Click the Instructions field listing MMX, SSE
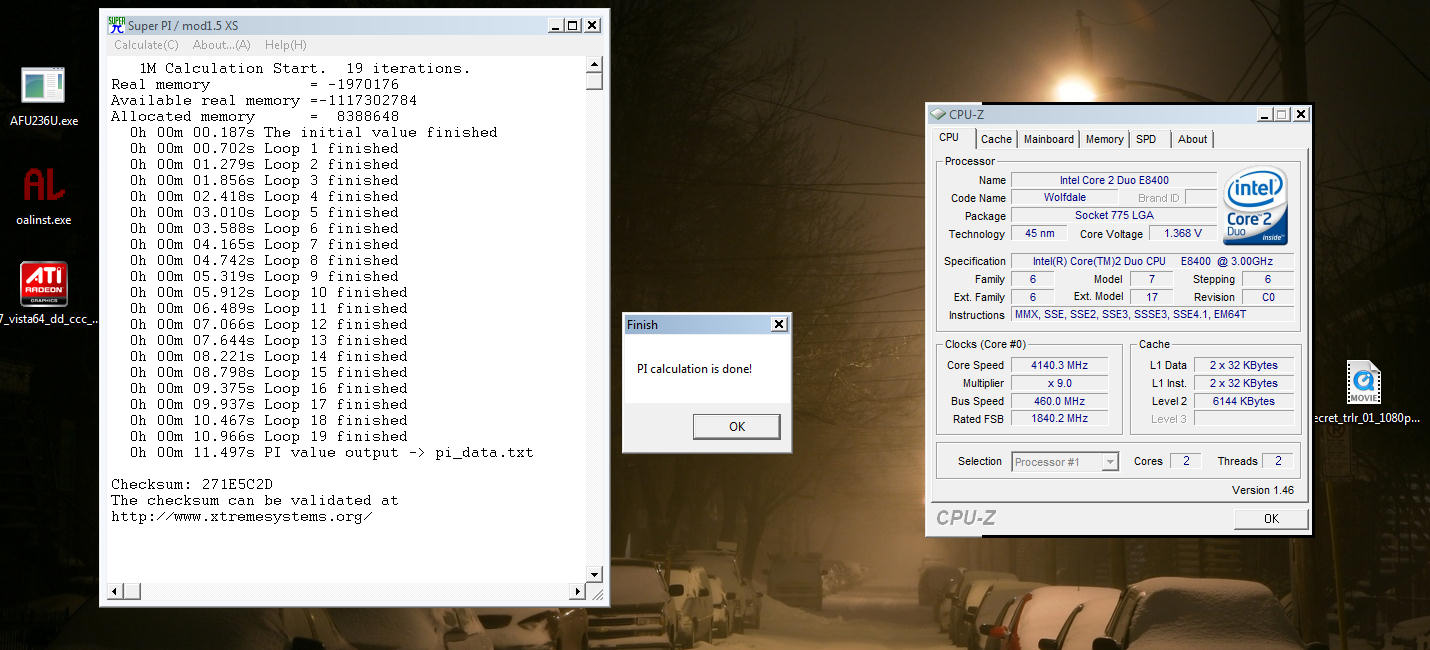This screenshot has width=1430, height=650. 1153,315
